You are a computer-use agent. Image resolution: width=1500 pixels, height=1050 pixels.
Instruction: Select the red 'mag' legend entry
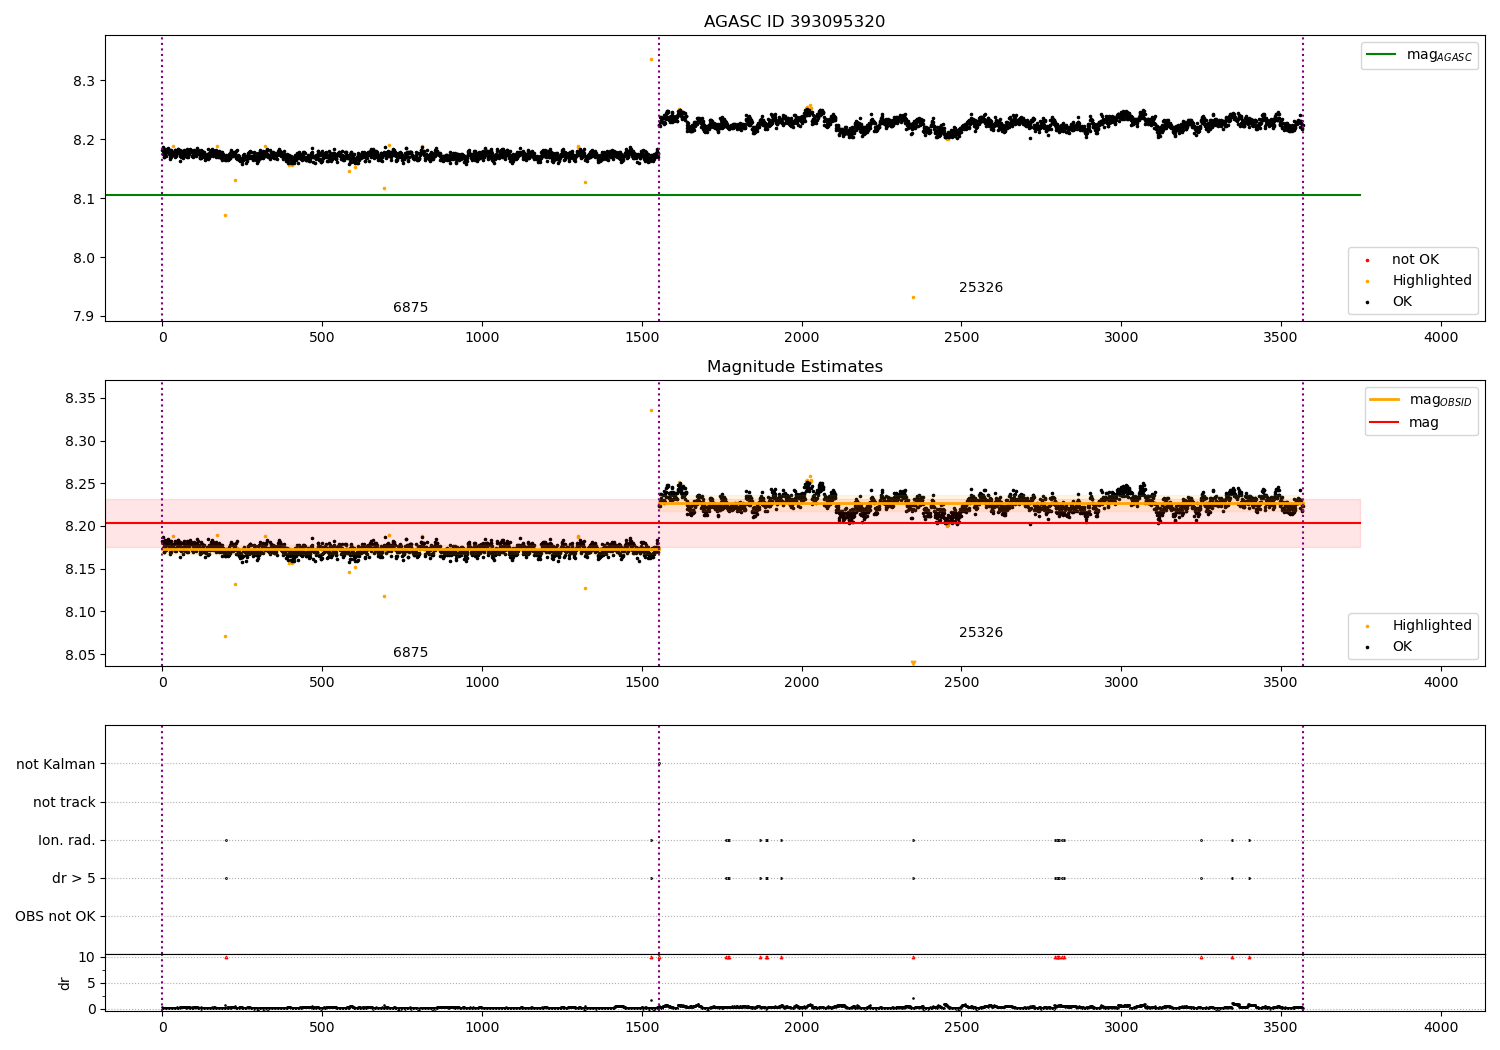(1405, 423)
